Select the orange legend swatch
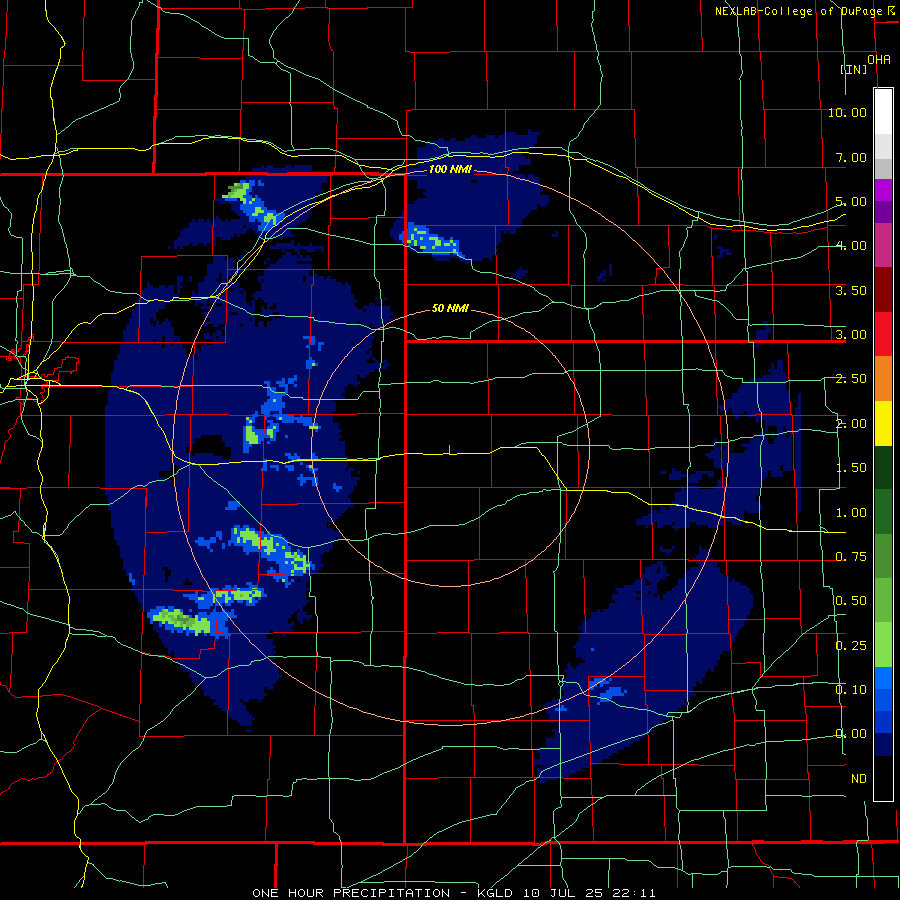This screenshot has width=900, height=900. click(x=883, y=378)
